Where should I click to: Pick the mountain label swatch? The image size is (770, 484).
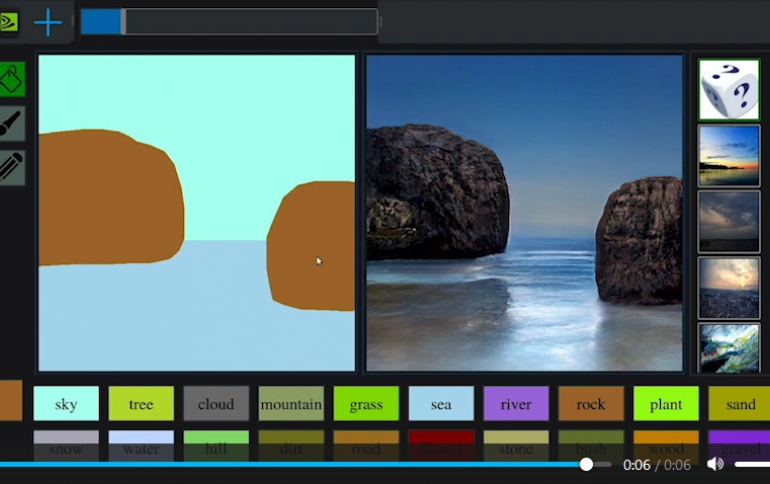coord(291,403)
